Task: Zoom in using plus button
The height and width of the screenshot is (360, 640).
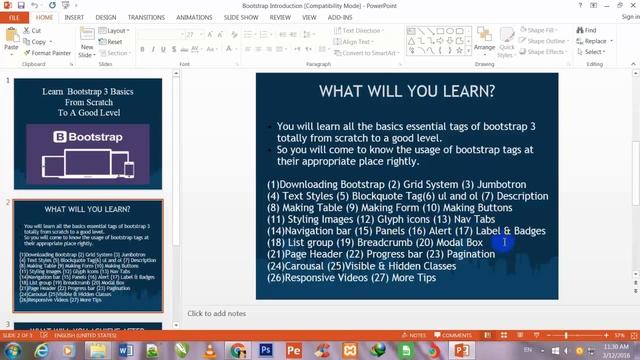Action: (x=606, y=335)
